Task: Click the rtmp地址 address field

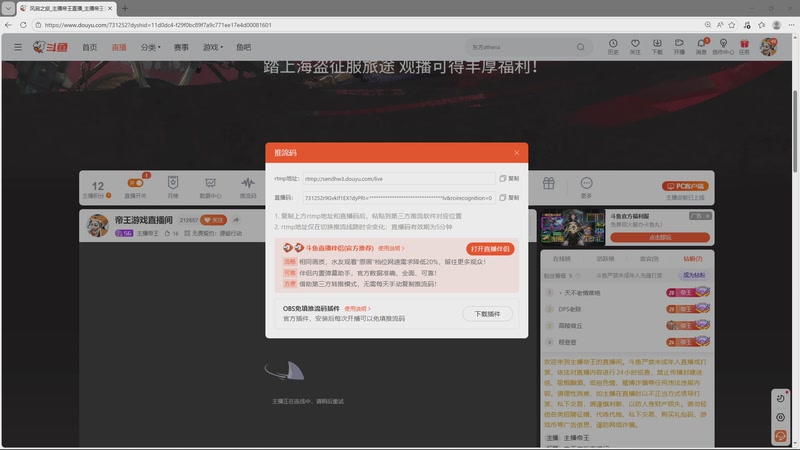Action: [x=398, y=179]
